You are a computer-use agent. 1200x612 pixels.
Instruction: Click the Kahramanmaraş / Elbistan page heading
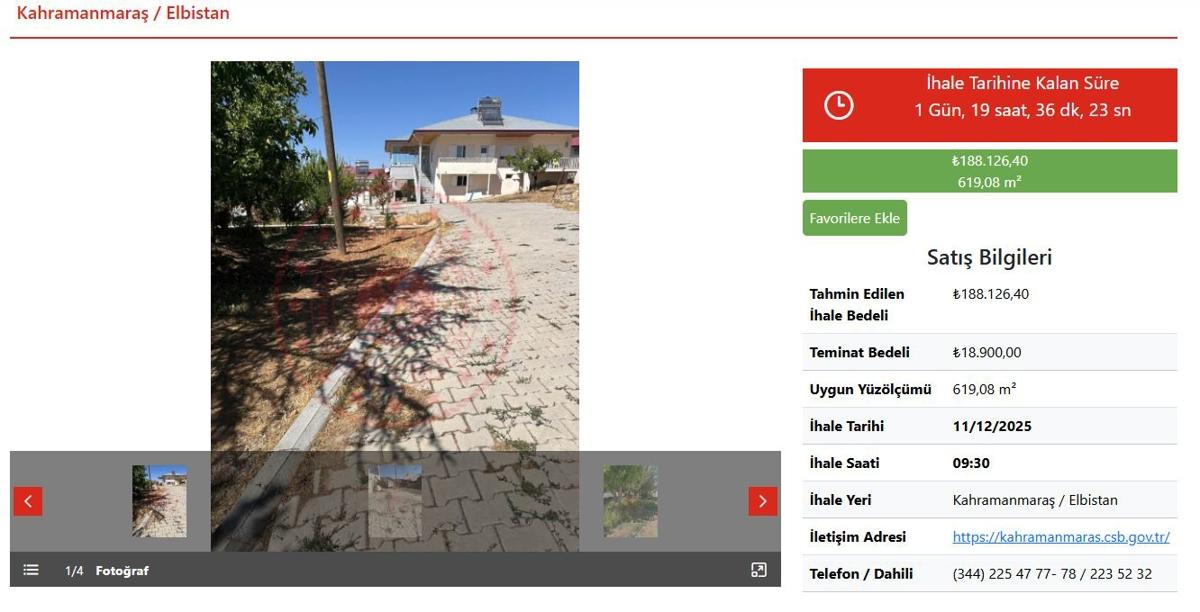click(x=123, y=13)
